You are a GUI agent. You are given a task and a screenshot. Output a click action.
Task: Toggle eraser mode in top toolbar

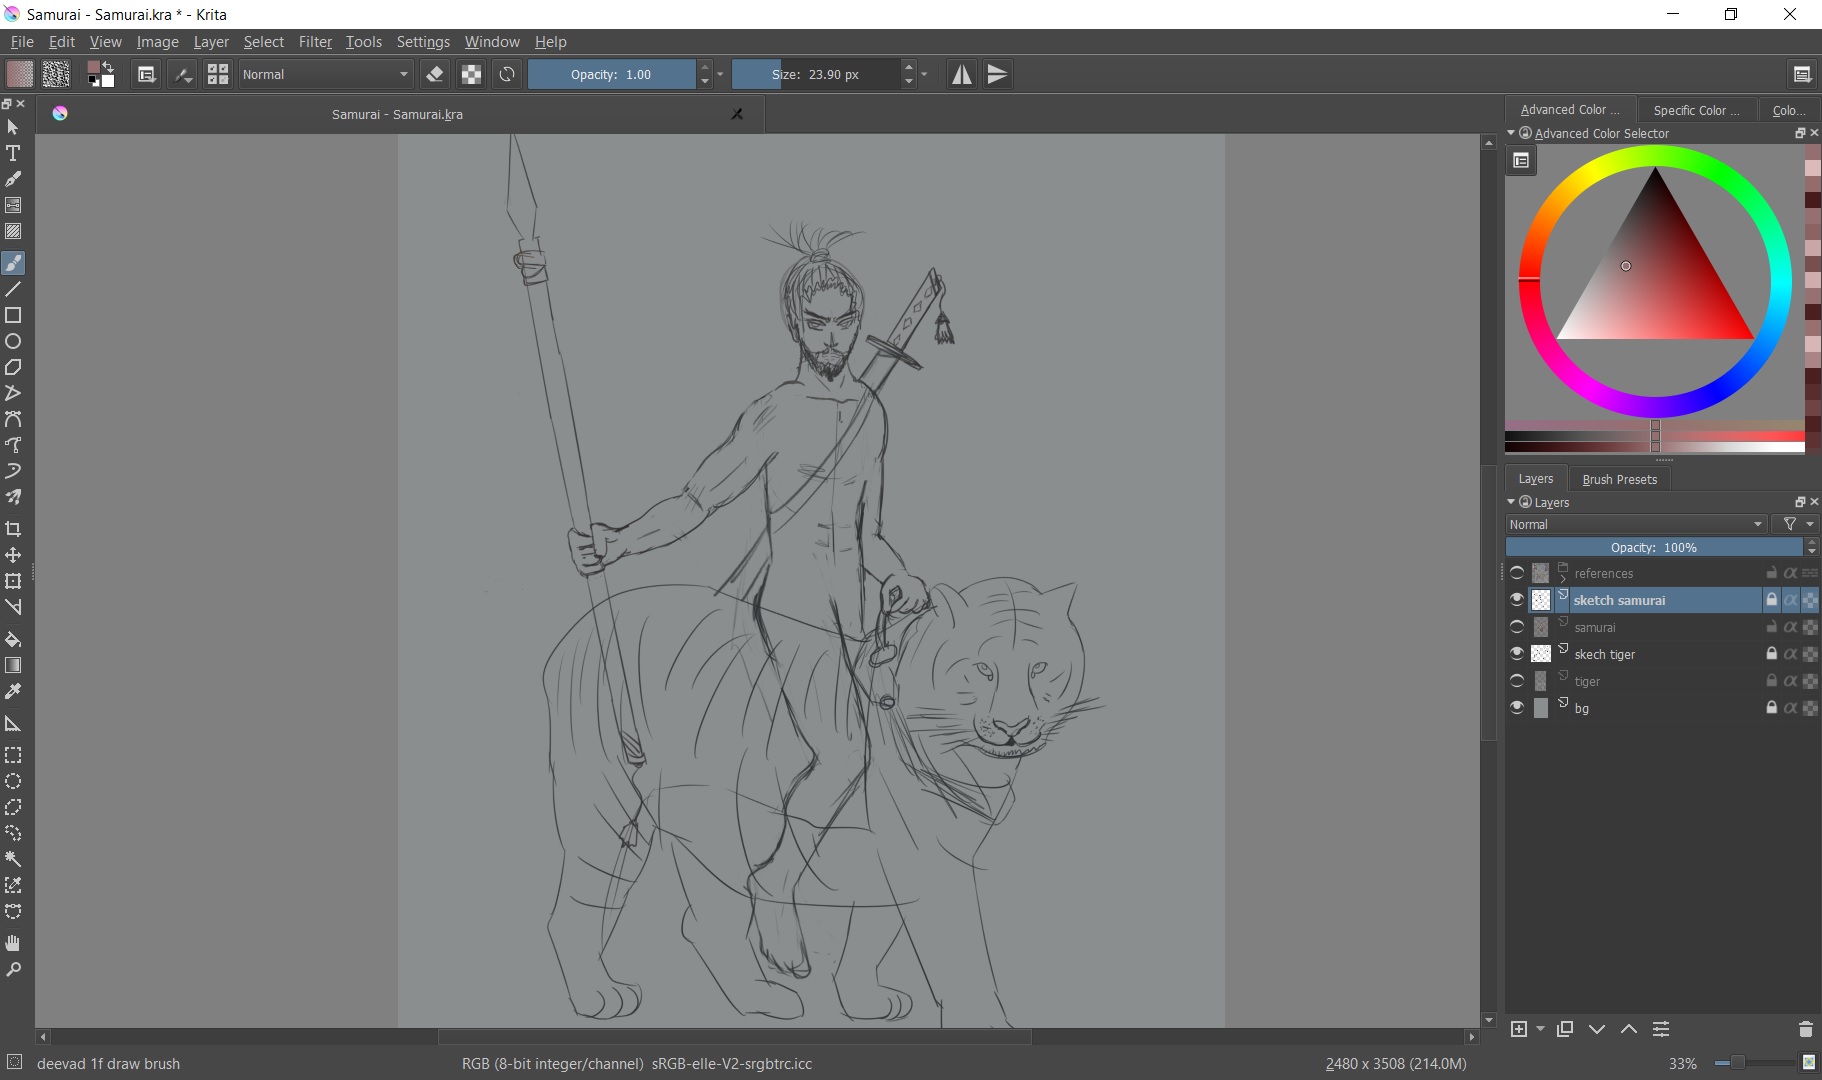pos(434,74)
